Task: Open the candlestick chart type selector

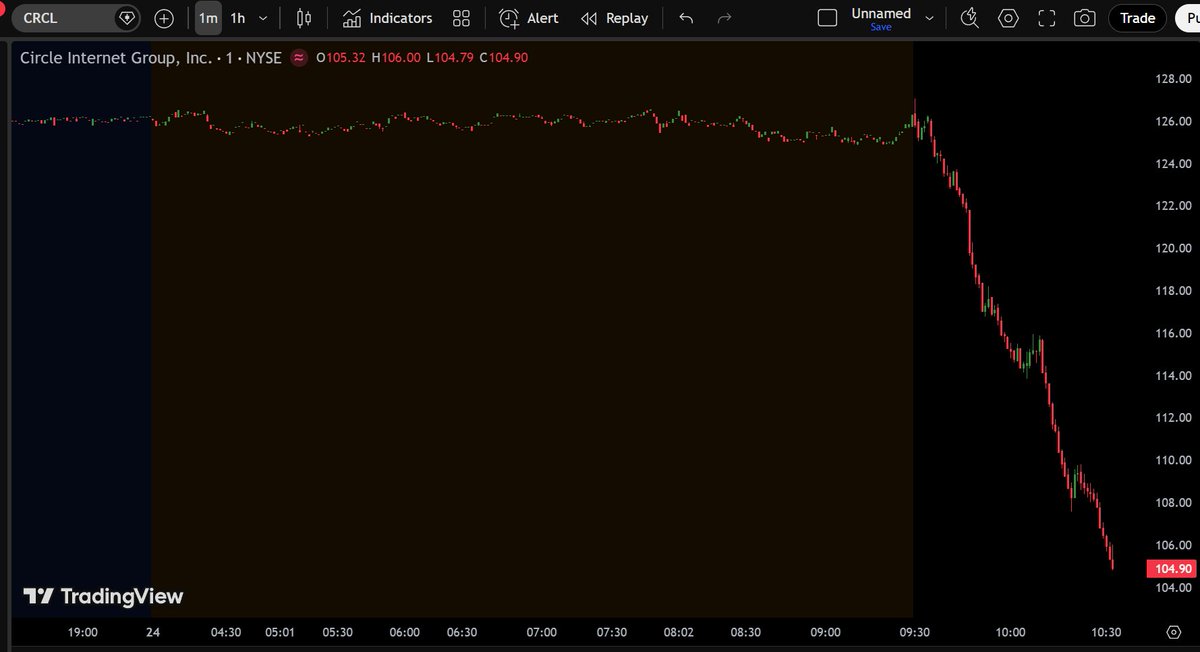Action: [x=304, y=18]
